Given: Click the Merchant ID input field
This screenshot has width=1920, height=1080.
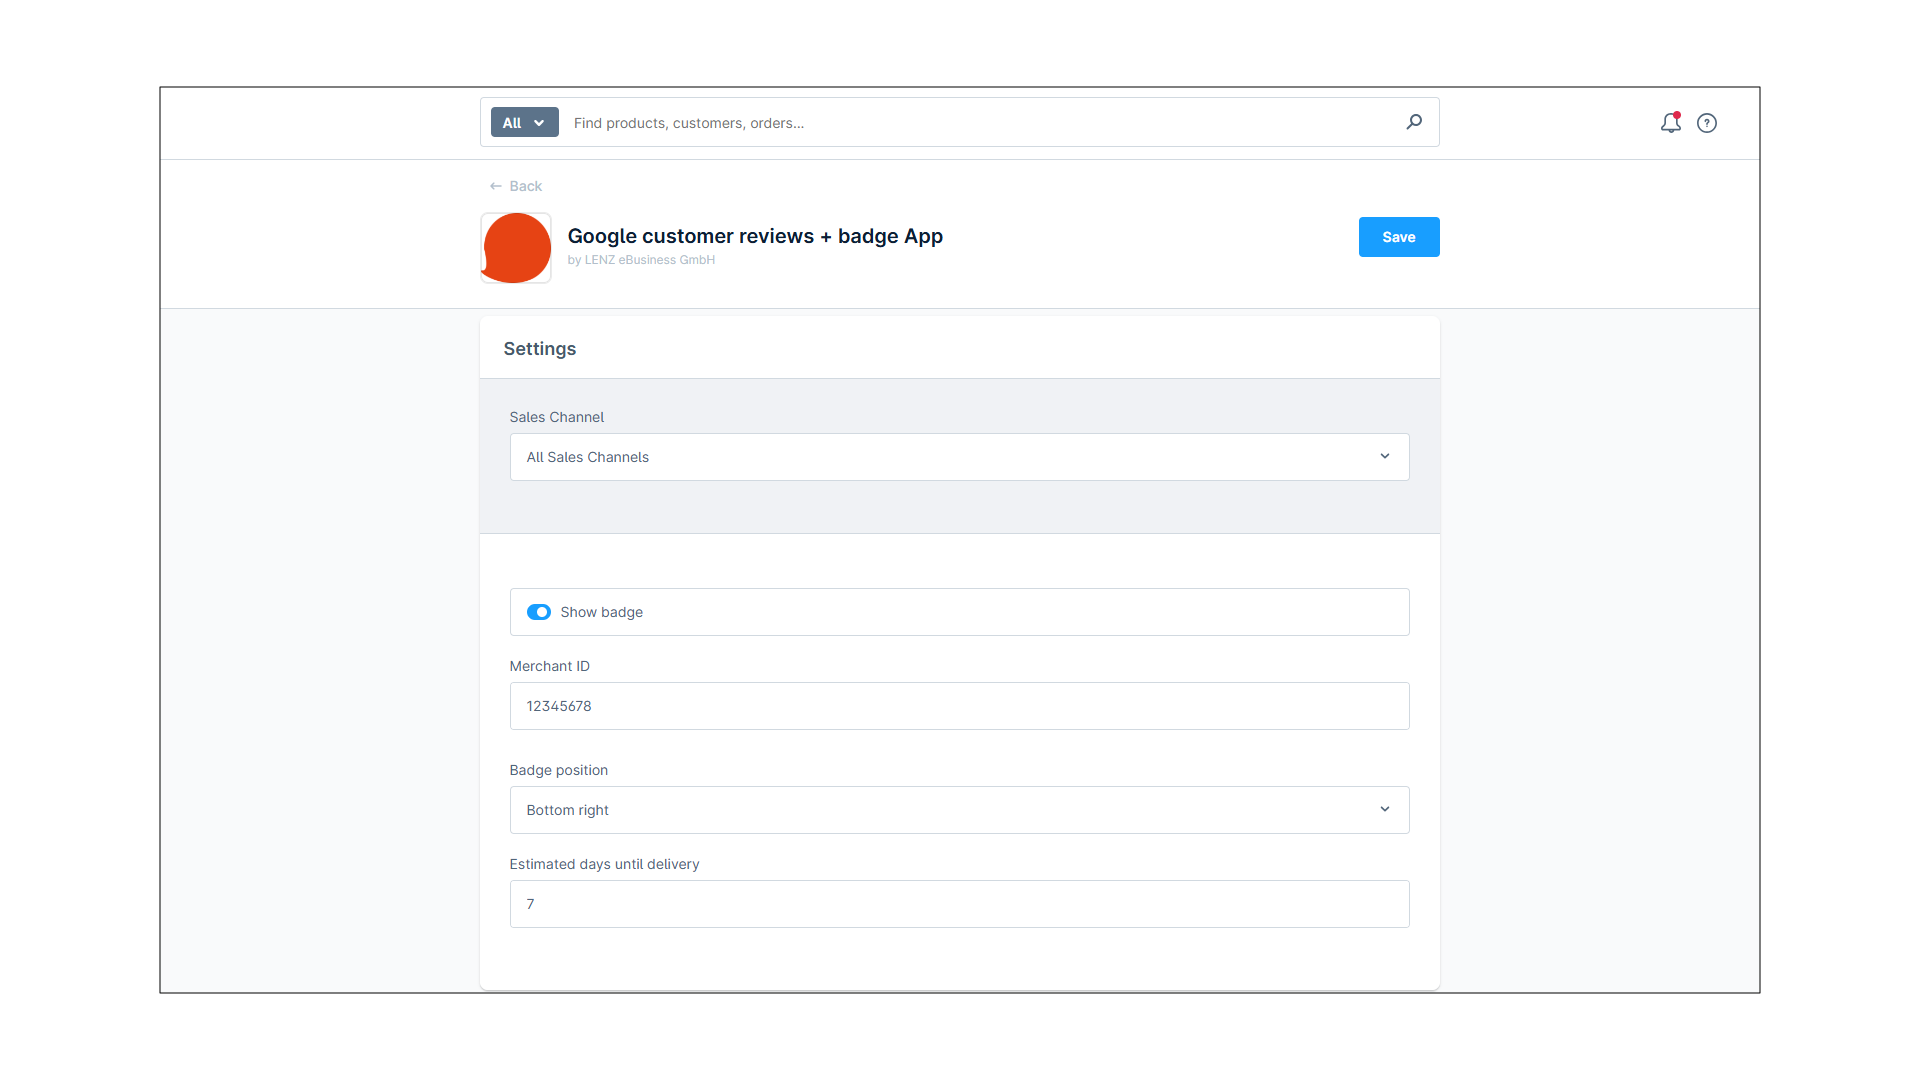Looking at the screenshot, I should [x=960, y=706].
